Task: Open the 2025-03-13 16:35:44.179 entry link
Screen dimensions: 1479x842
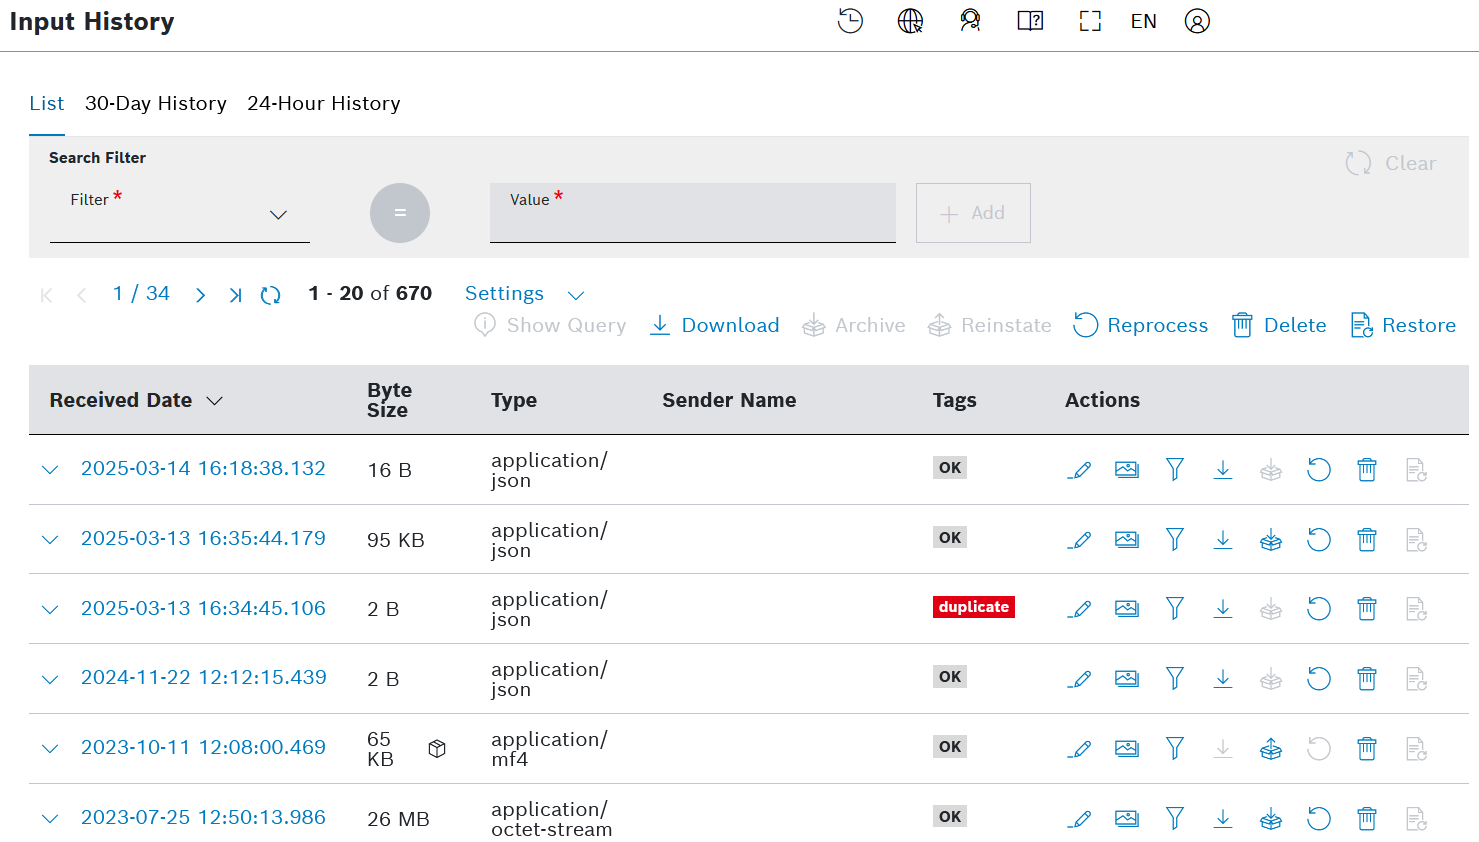Action: point(203,539)
